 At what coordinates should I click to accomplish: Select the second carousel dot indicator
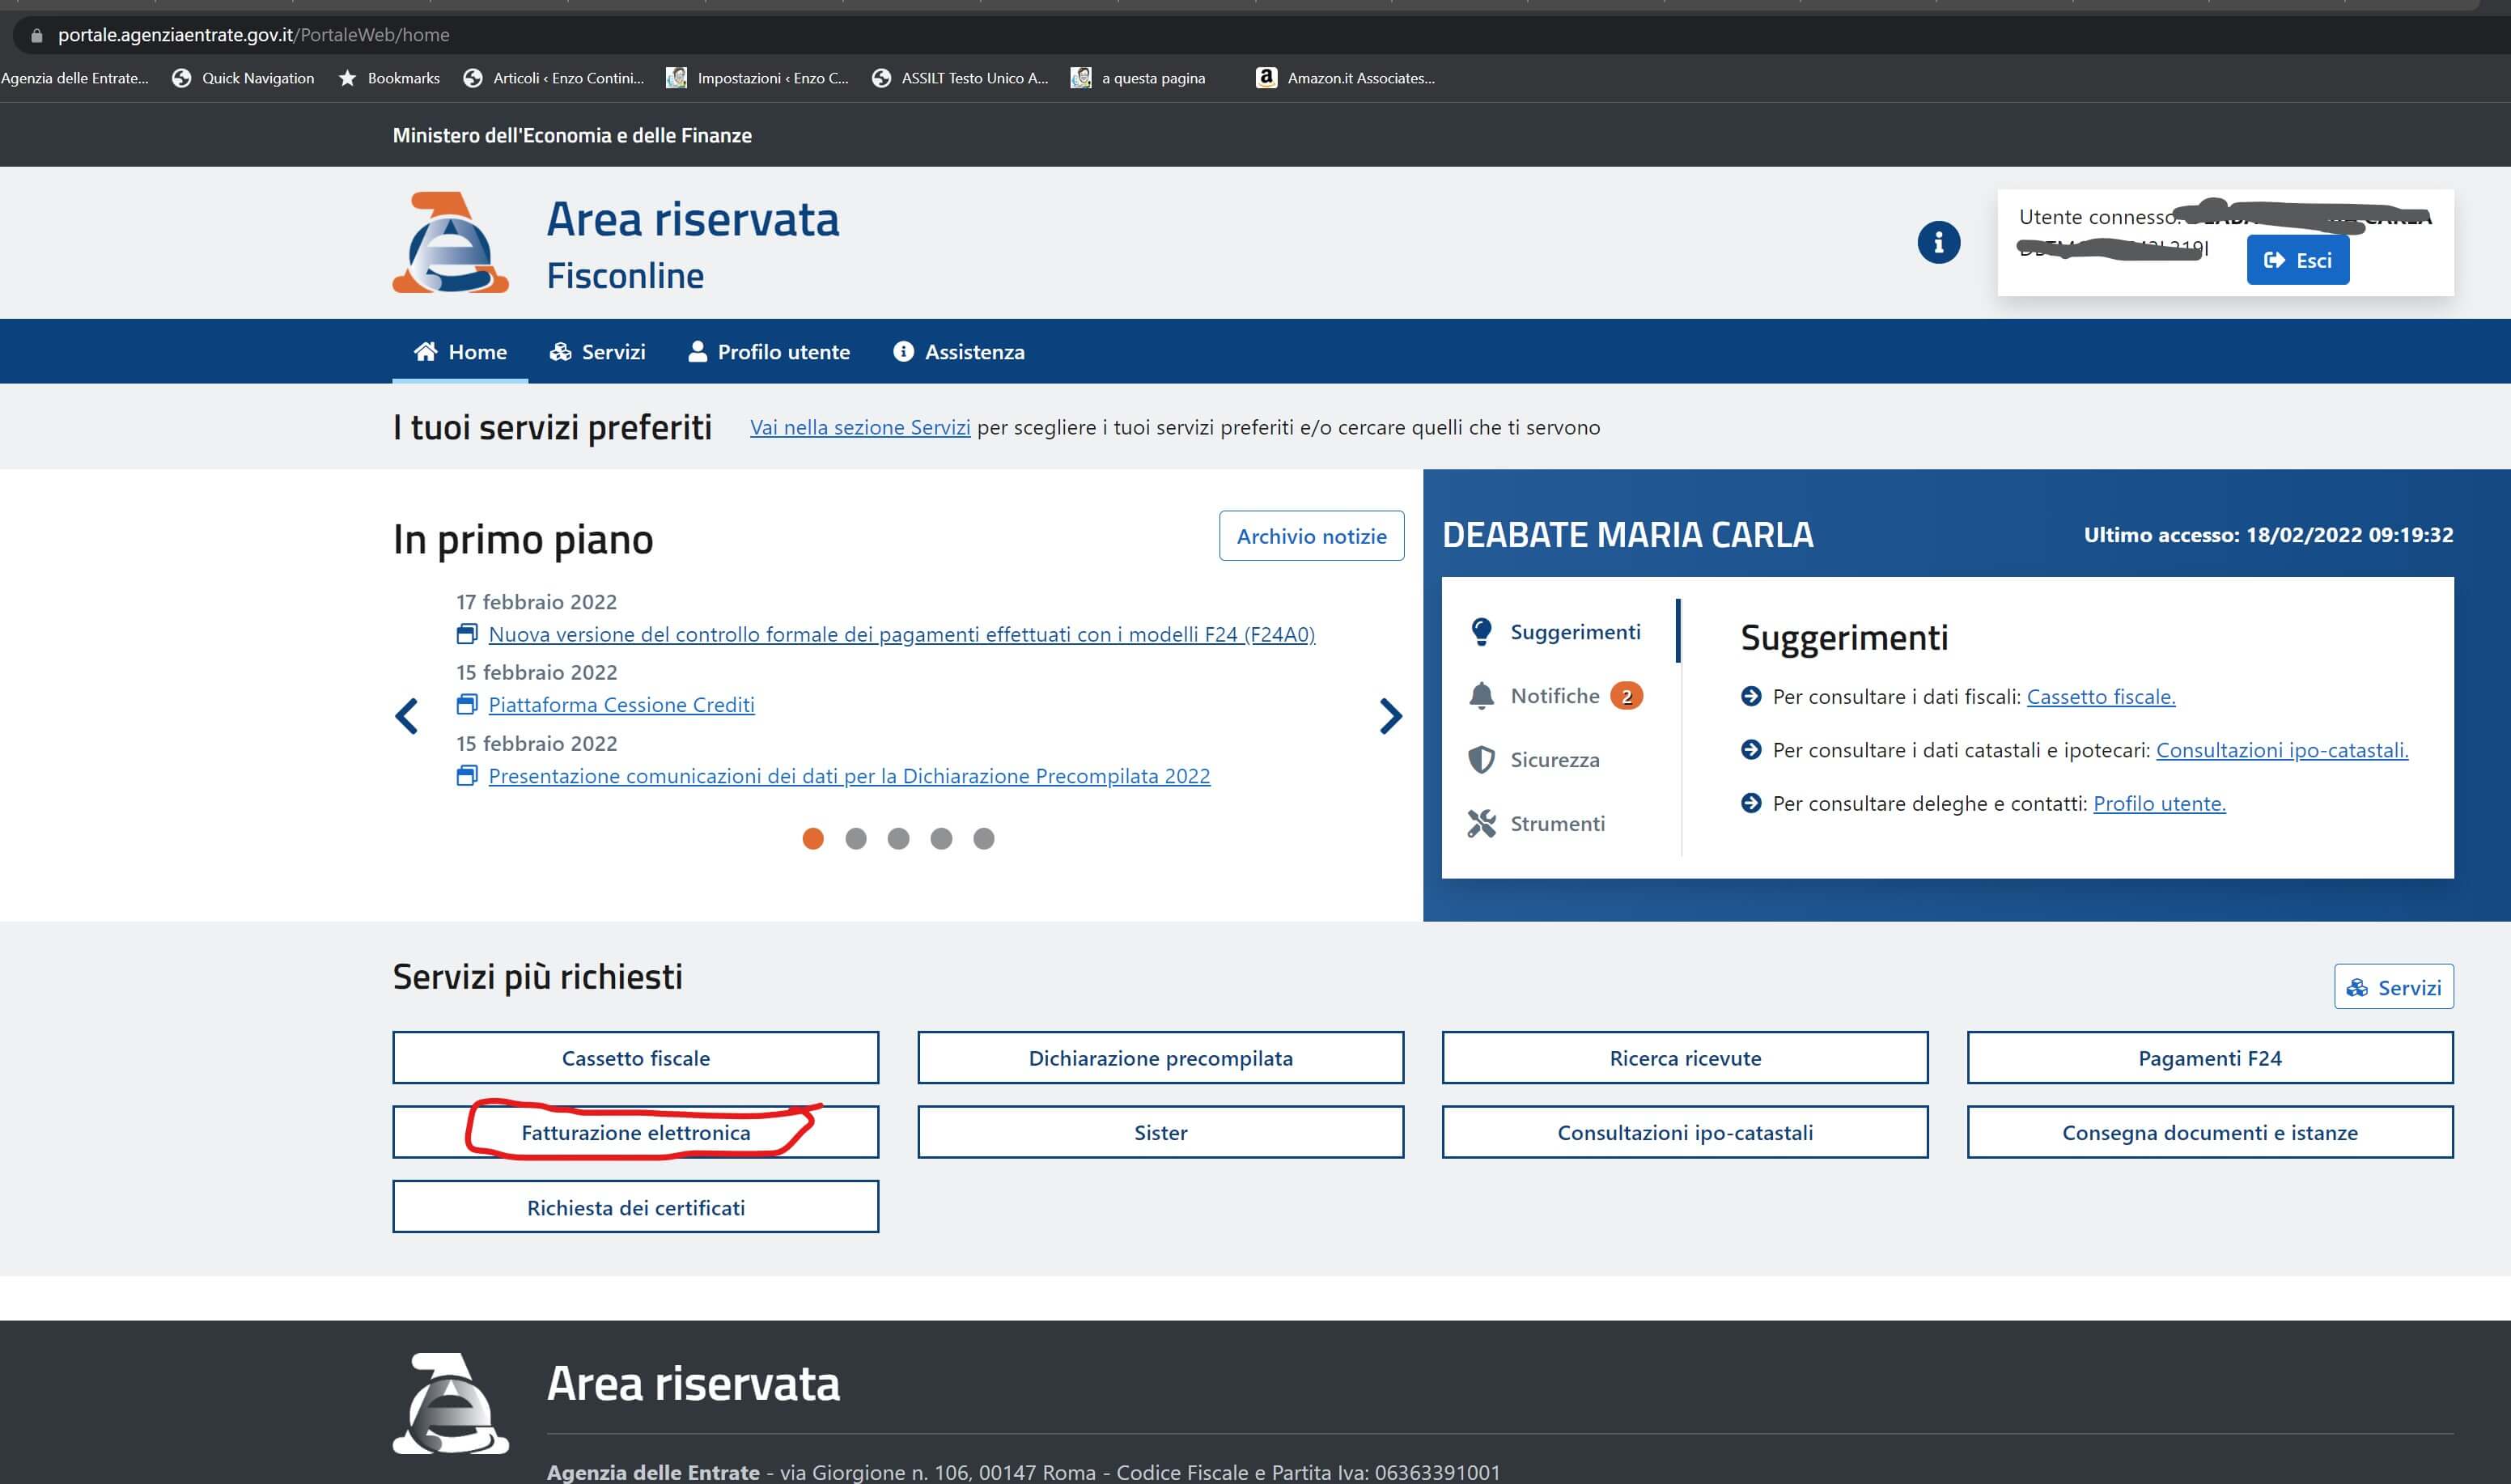[x=856, y=839]
